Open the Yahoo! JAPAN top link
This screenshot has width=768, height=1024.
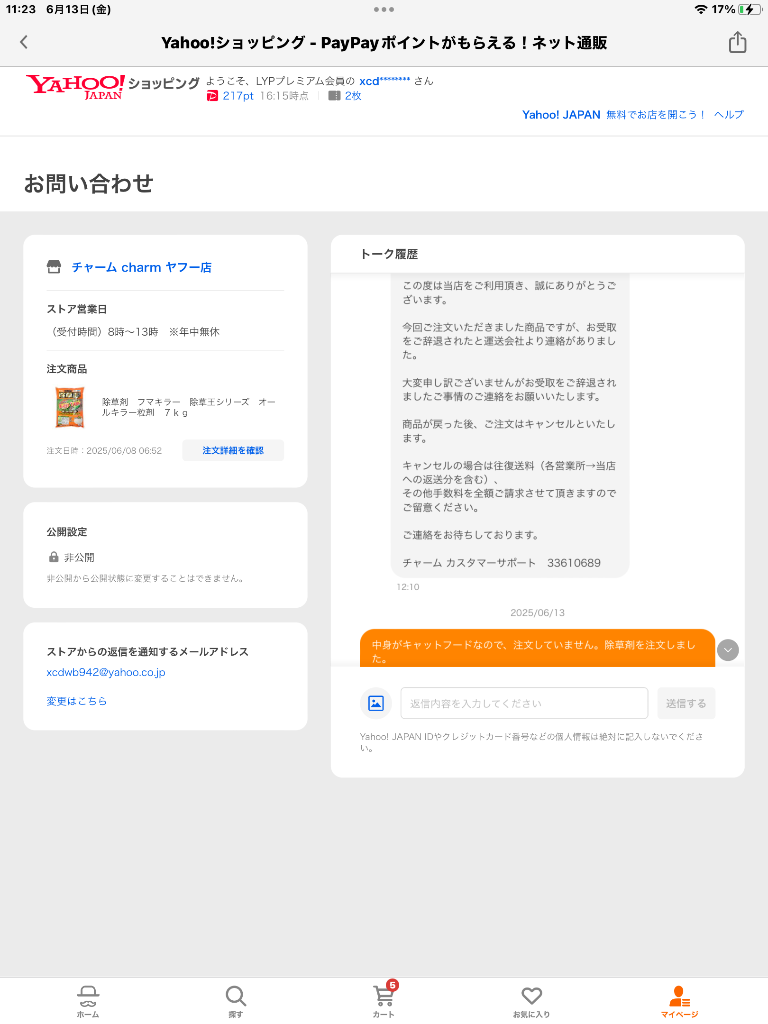(x=561, y=115)
